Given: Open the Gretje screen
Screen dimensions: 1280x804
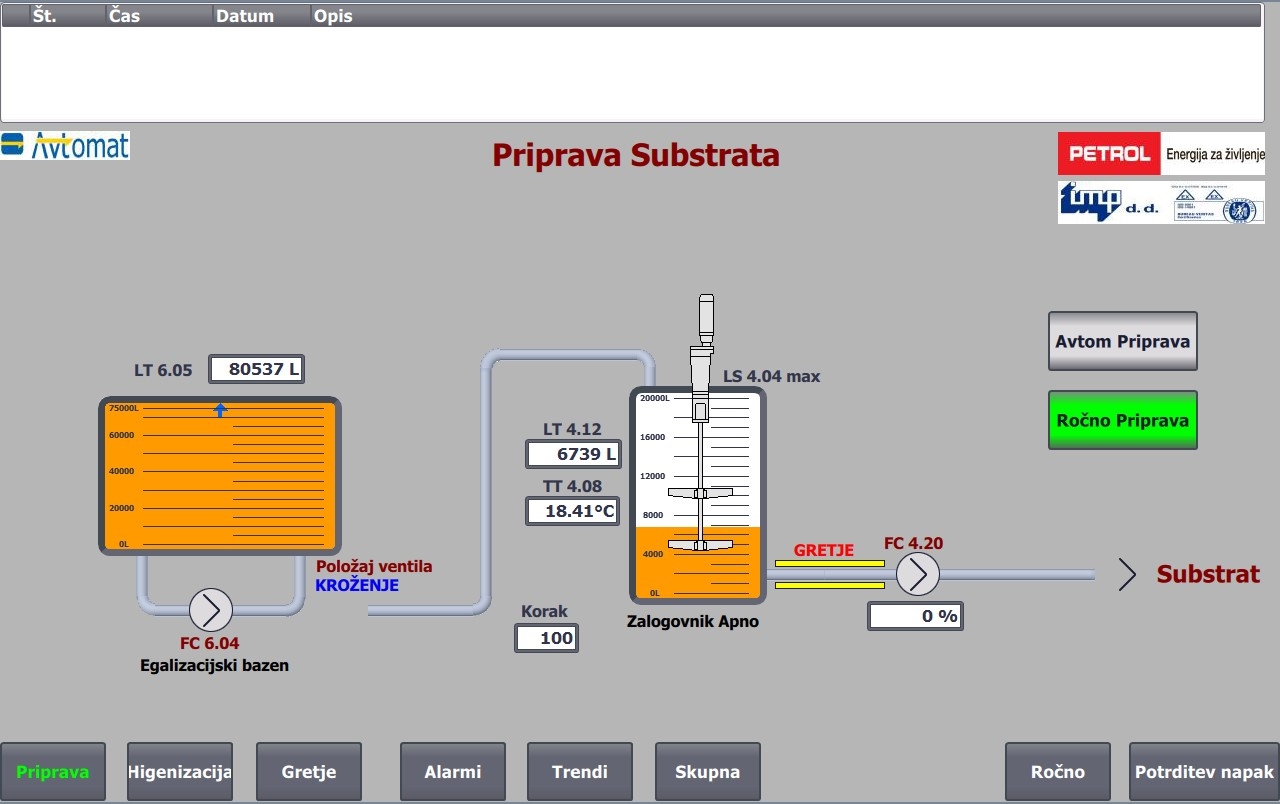Looking at the screenshot, I should click(308, 772).
